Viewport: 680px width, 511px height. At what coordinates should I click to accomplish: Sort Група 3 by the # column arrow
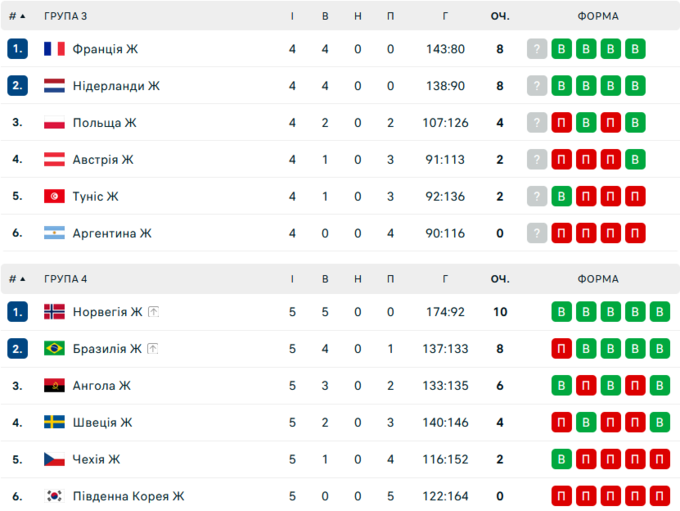pyautogui.click(x=22, y=16)
